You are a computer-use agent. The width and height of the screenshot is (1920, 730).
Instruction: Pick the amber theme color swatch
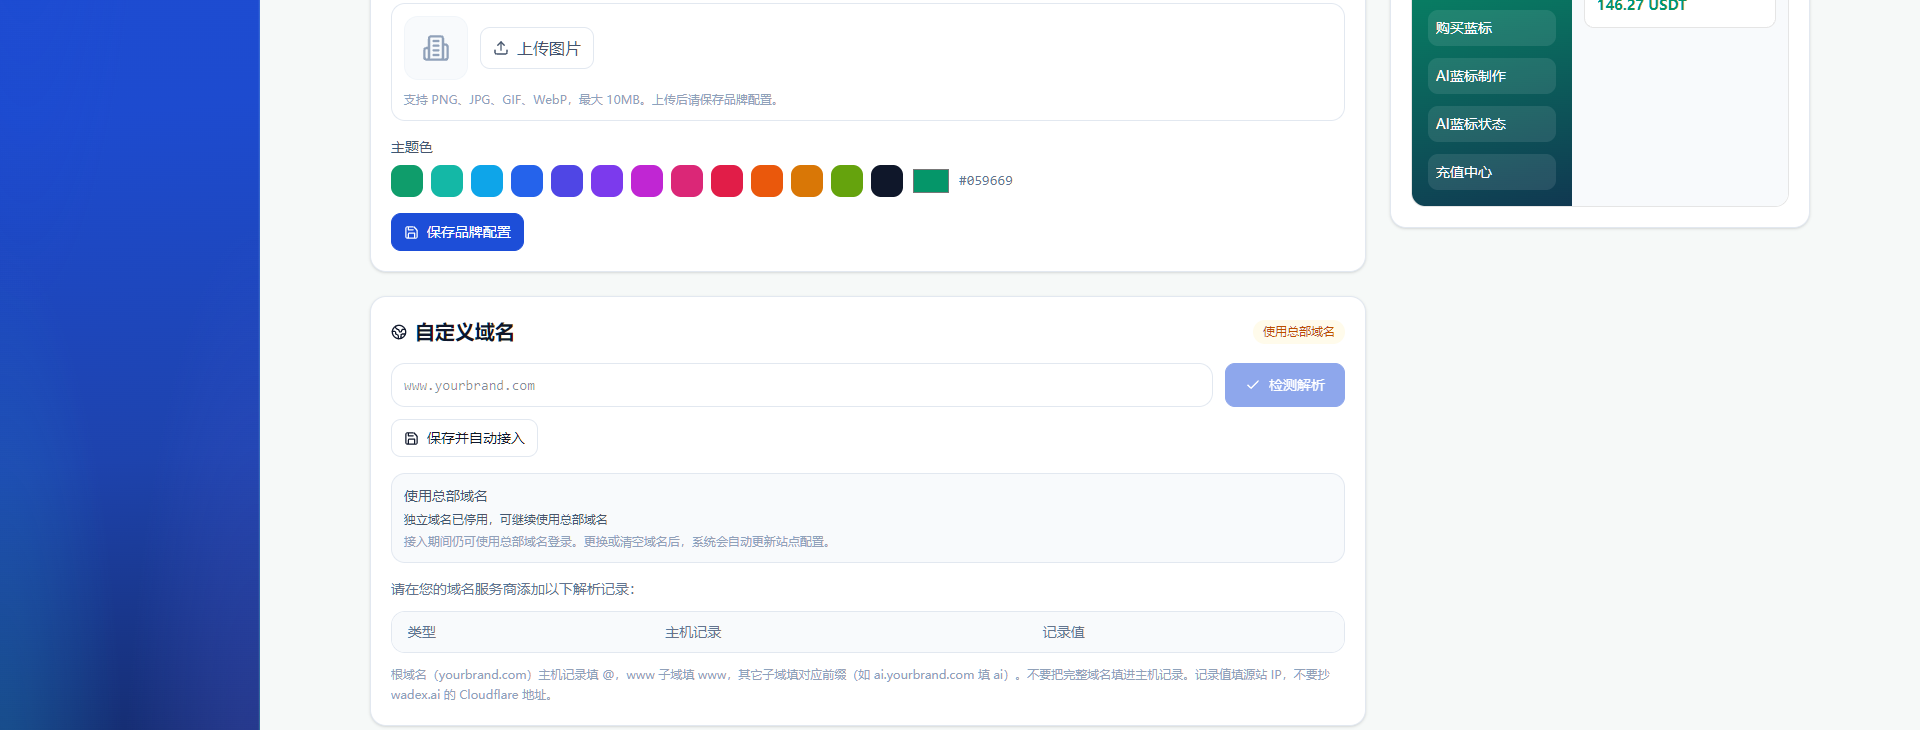click(807, 181)
